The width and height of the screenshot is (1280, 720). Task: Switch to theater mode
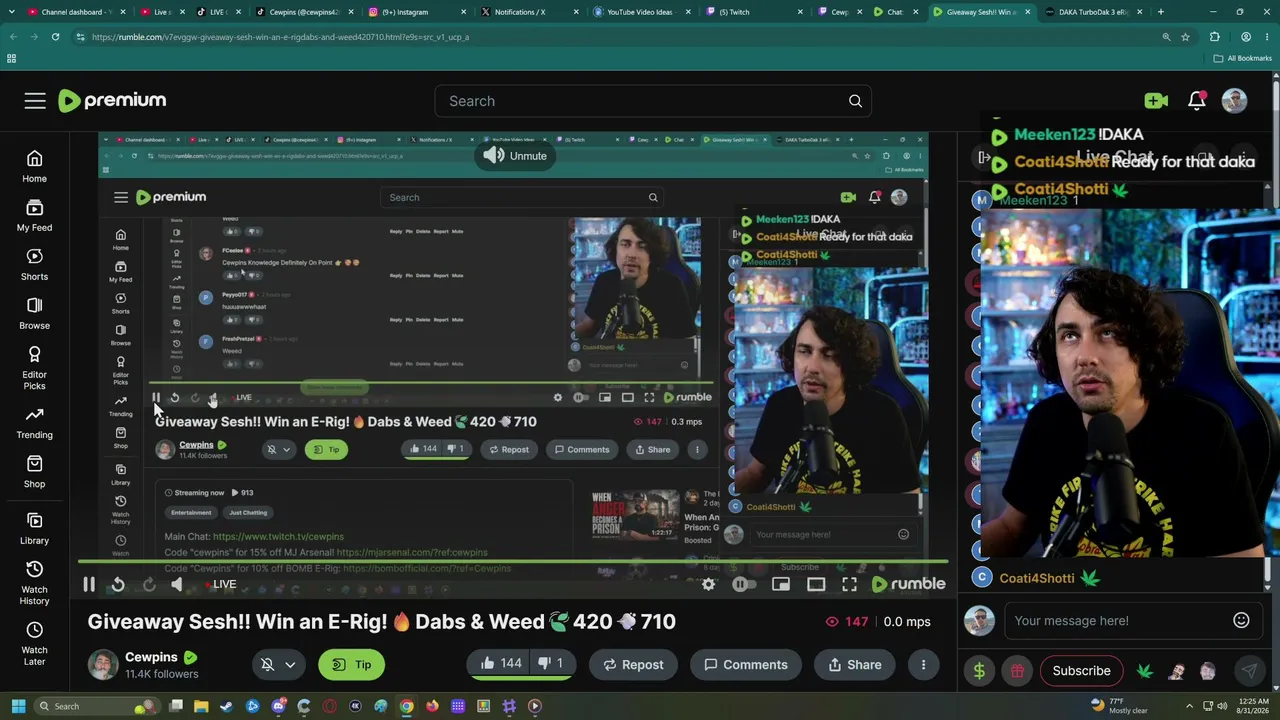tap(816, 584)
